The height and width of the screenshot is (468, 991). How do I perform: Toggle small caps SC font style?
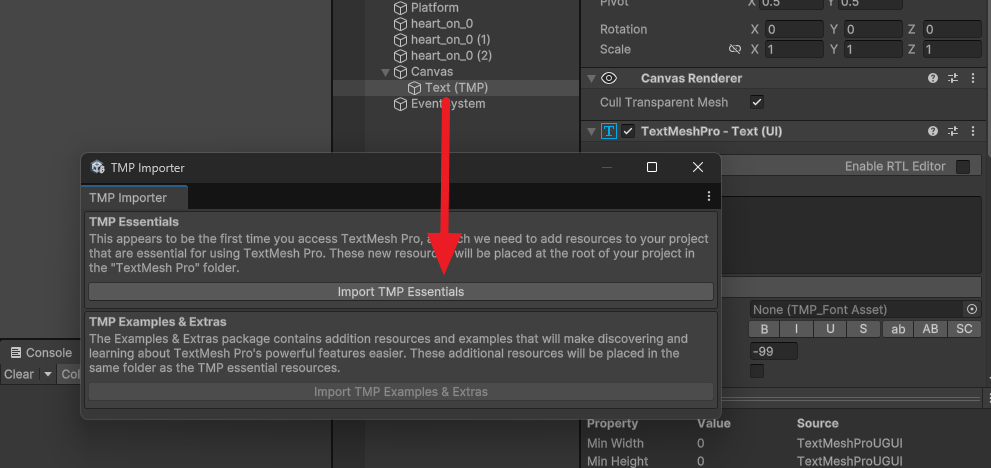[964, 329]
